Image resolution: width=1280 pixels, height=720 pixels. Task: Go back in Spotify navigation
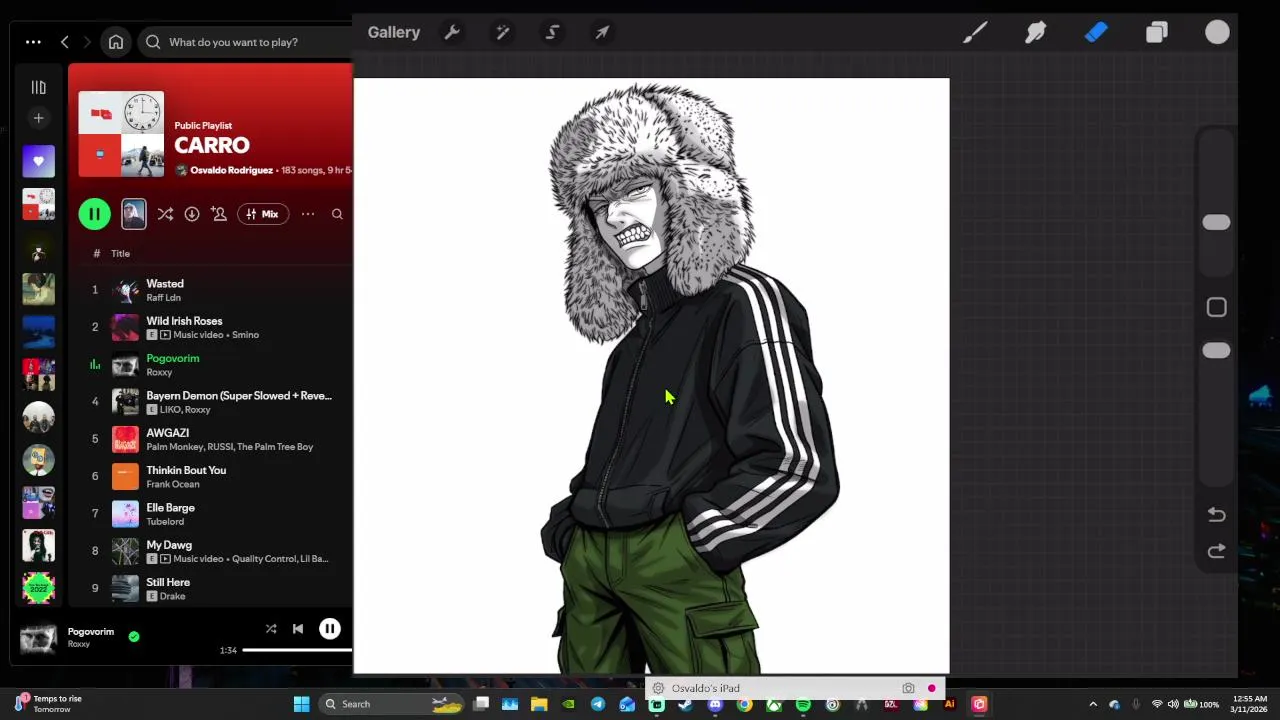(x=65, y=42)
